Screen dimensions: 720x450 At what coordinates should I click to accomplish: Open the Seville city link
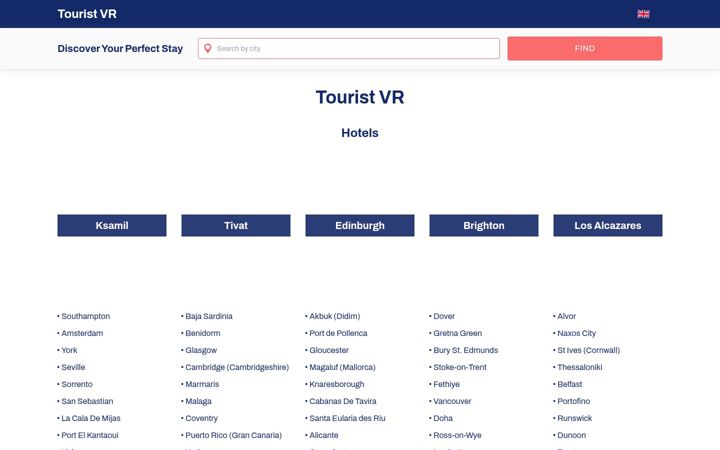(73, 367)
